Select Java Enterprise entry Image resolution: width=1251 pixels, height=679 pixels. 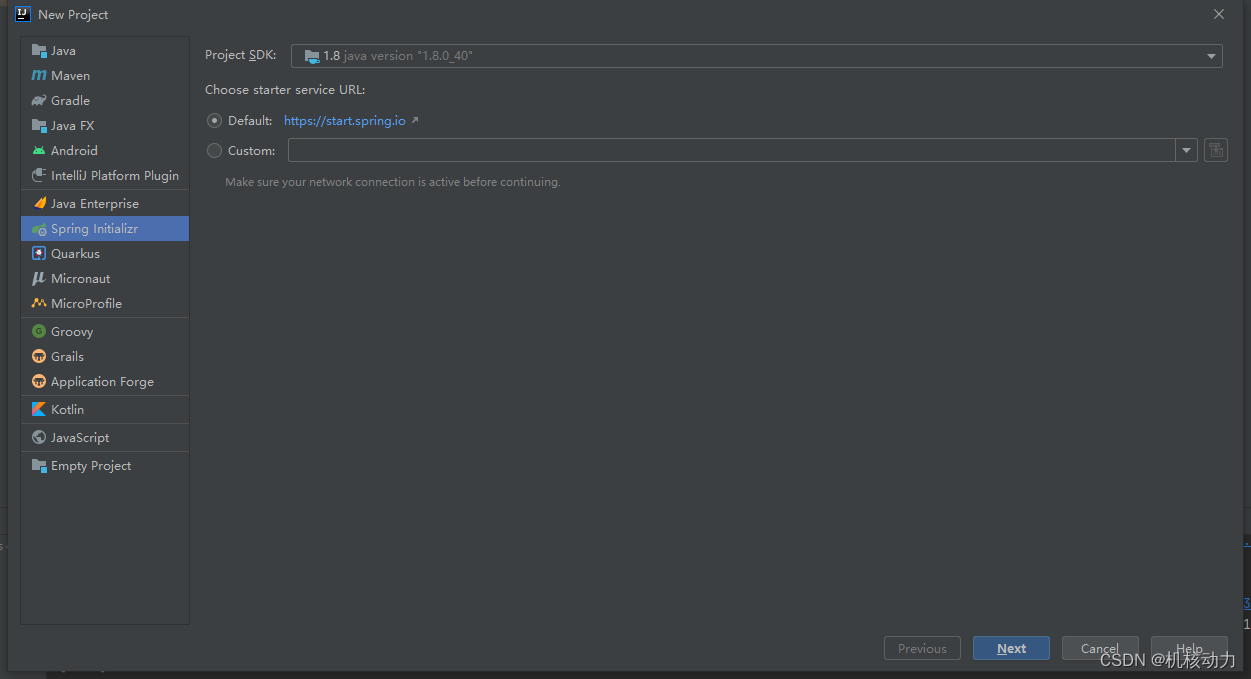click(x=105, y=204)
